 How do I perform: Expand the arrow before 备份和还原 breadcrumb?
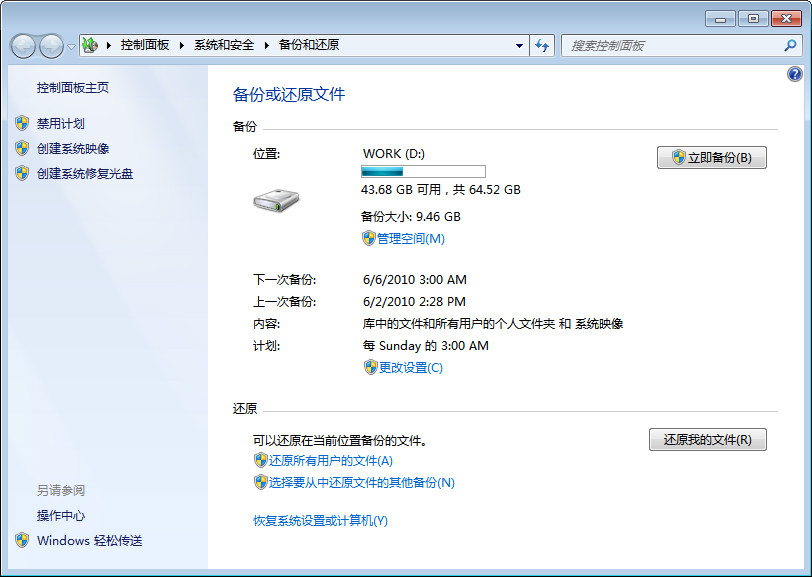click(267, 45)
